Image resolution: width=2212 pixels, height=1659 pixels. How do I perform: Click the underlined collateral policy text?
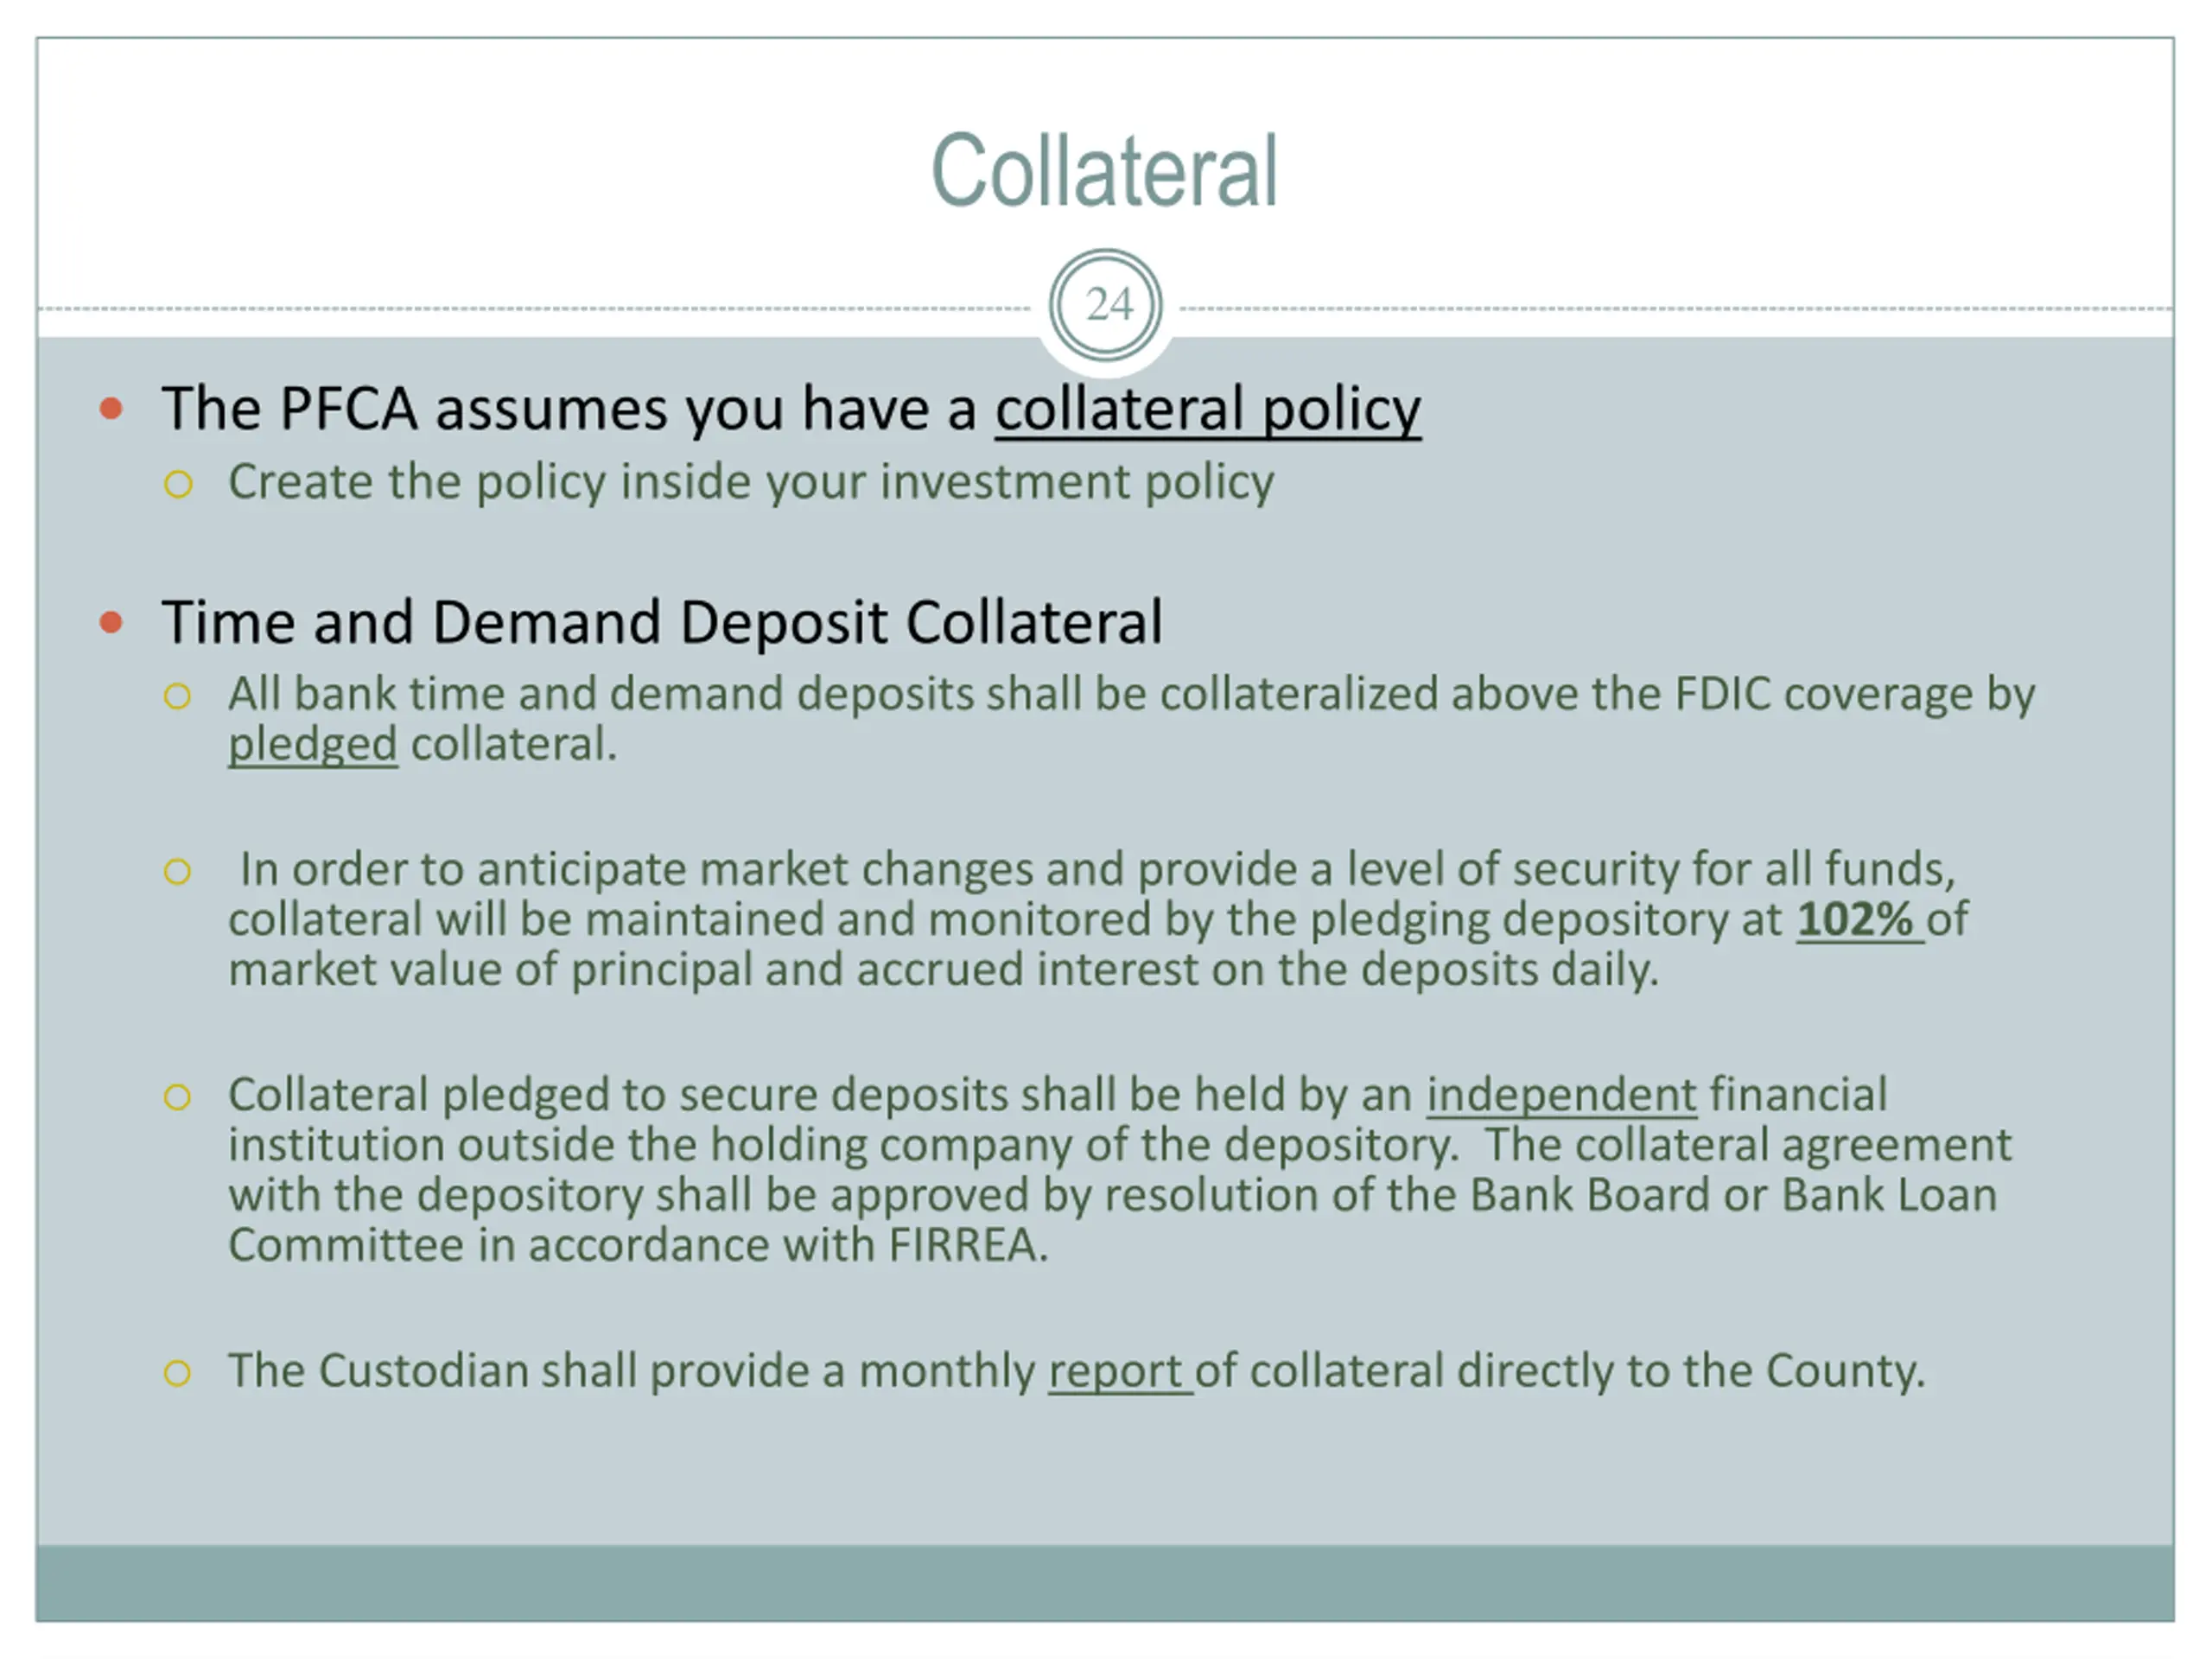point(1207,409)
